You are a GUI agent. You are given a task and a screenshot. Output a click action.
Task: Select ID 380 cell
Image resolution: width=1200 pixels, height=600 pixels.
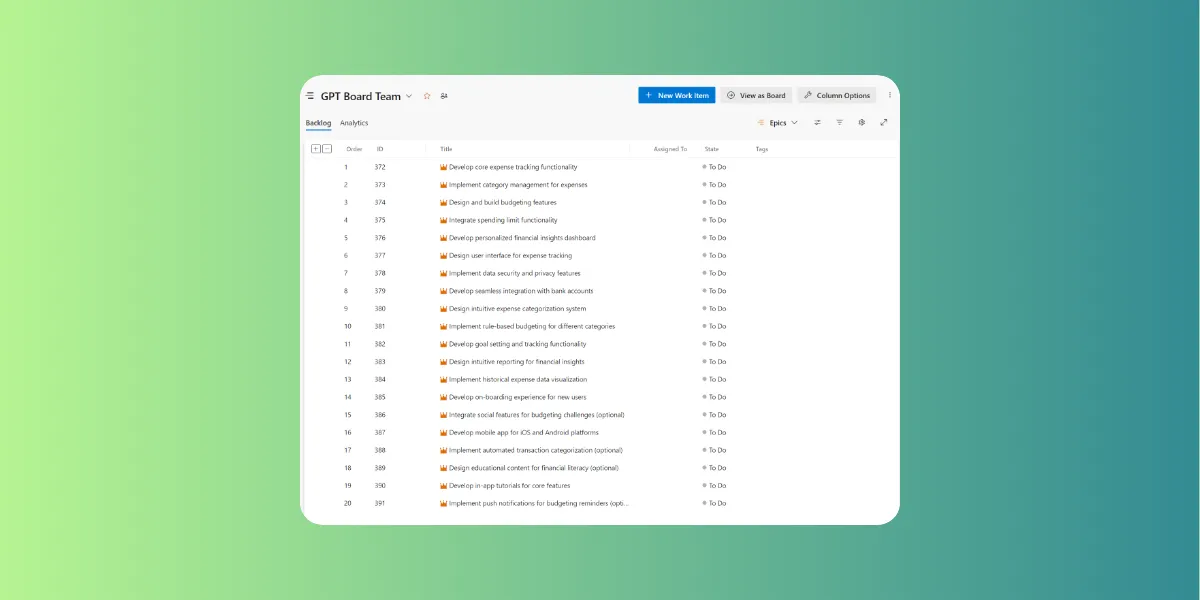point(380,309)
